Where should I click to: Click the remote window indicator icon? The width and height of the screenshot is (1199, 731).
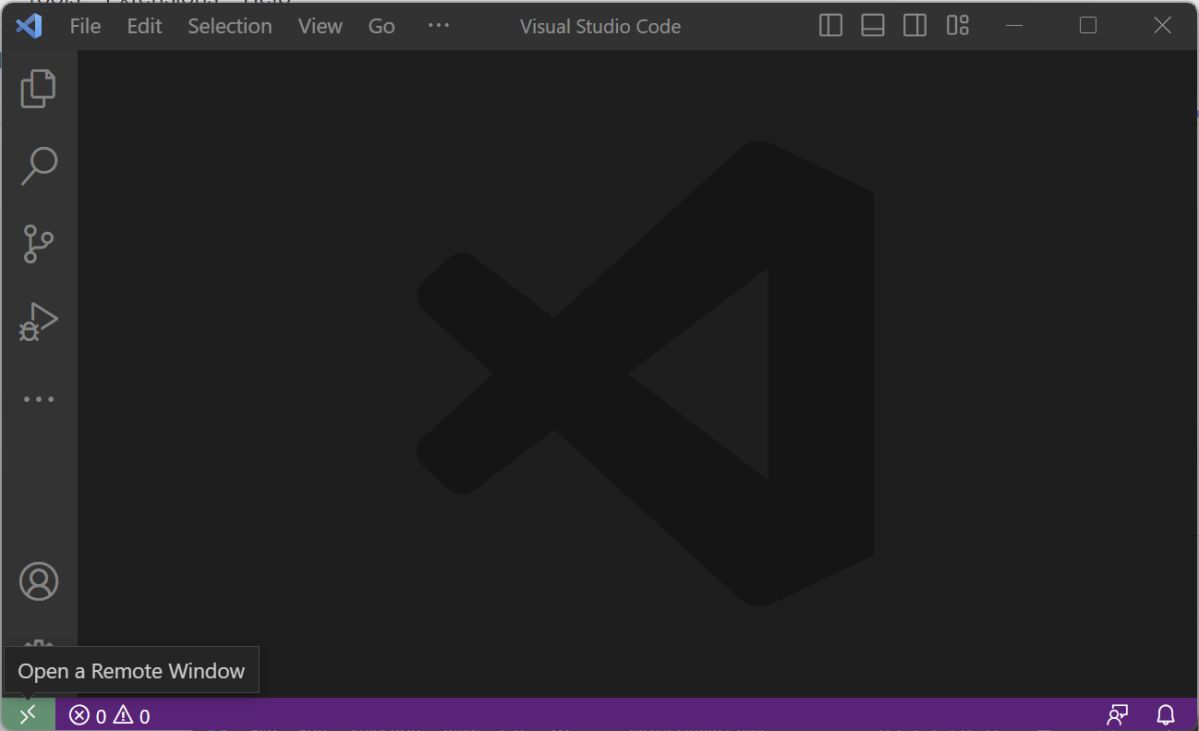click(28, 715)
